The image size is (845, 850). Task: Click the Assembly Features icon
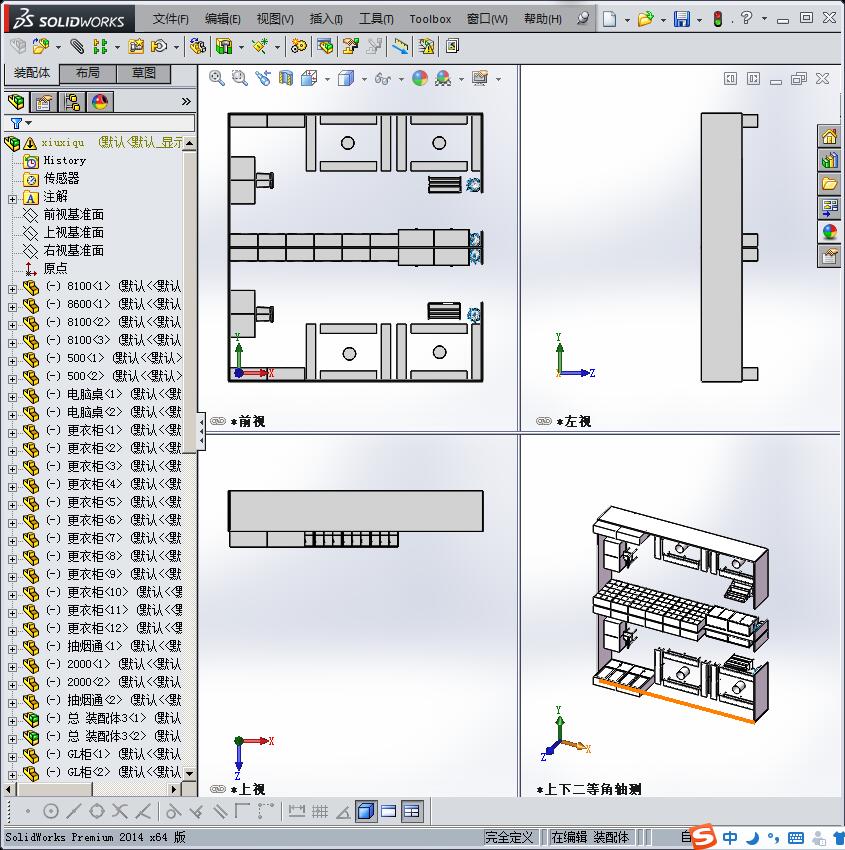click(223, 47)
